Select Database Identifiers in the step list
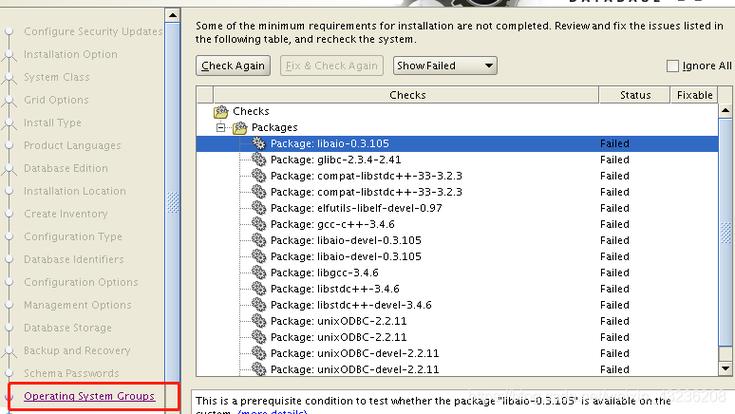This screenshot has height=414, width=735. pyautogui.click(x=74, y=259)
